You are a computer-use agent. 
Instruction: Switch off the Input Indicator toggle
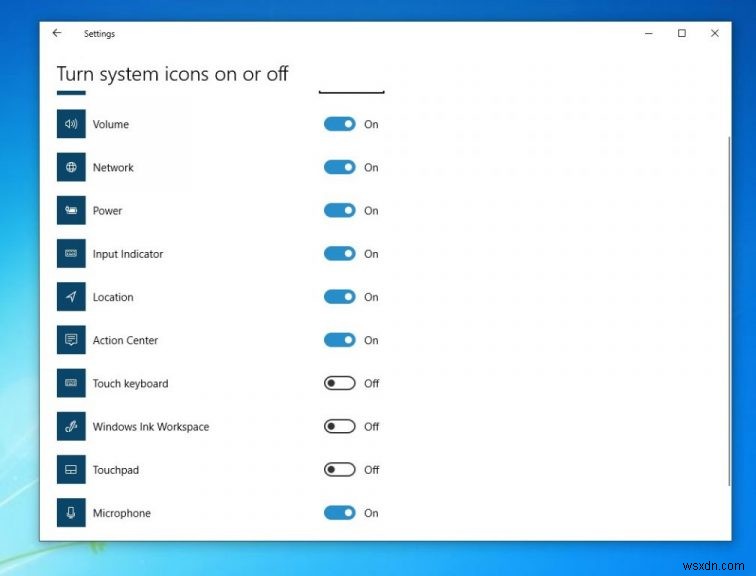click(x=339, y=254)
